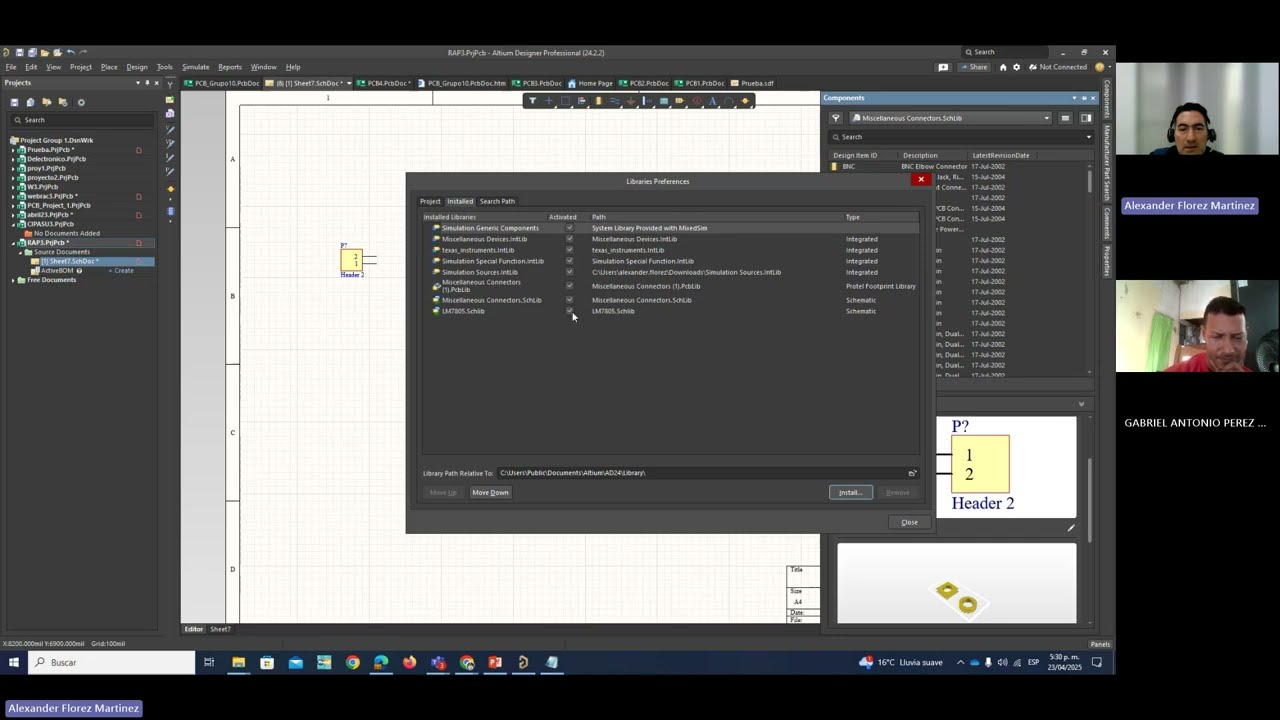The width and height of the screenshot is (1280, 720).
Task: Select the LM7805.Schlib library row
Action: (670, 311)
